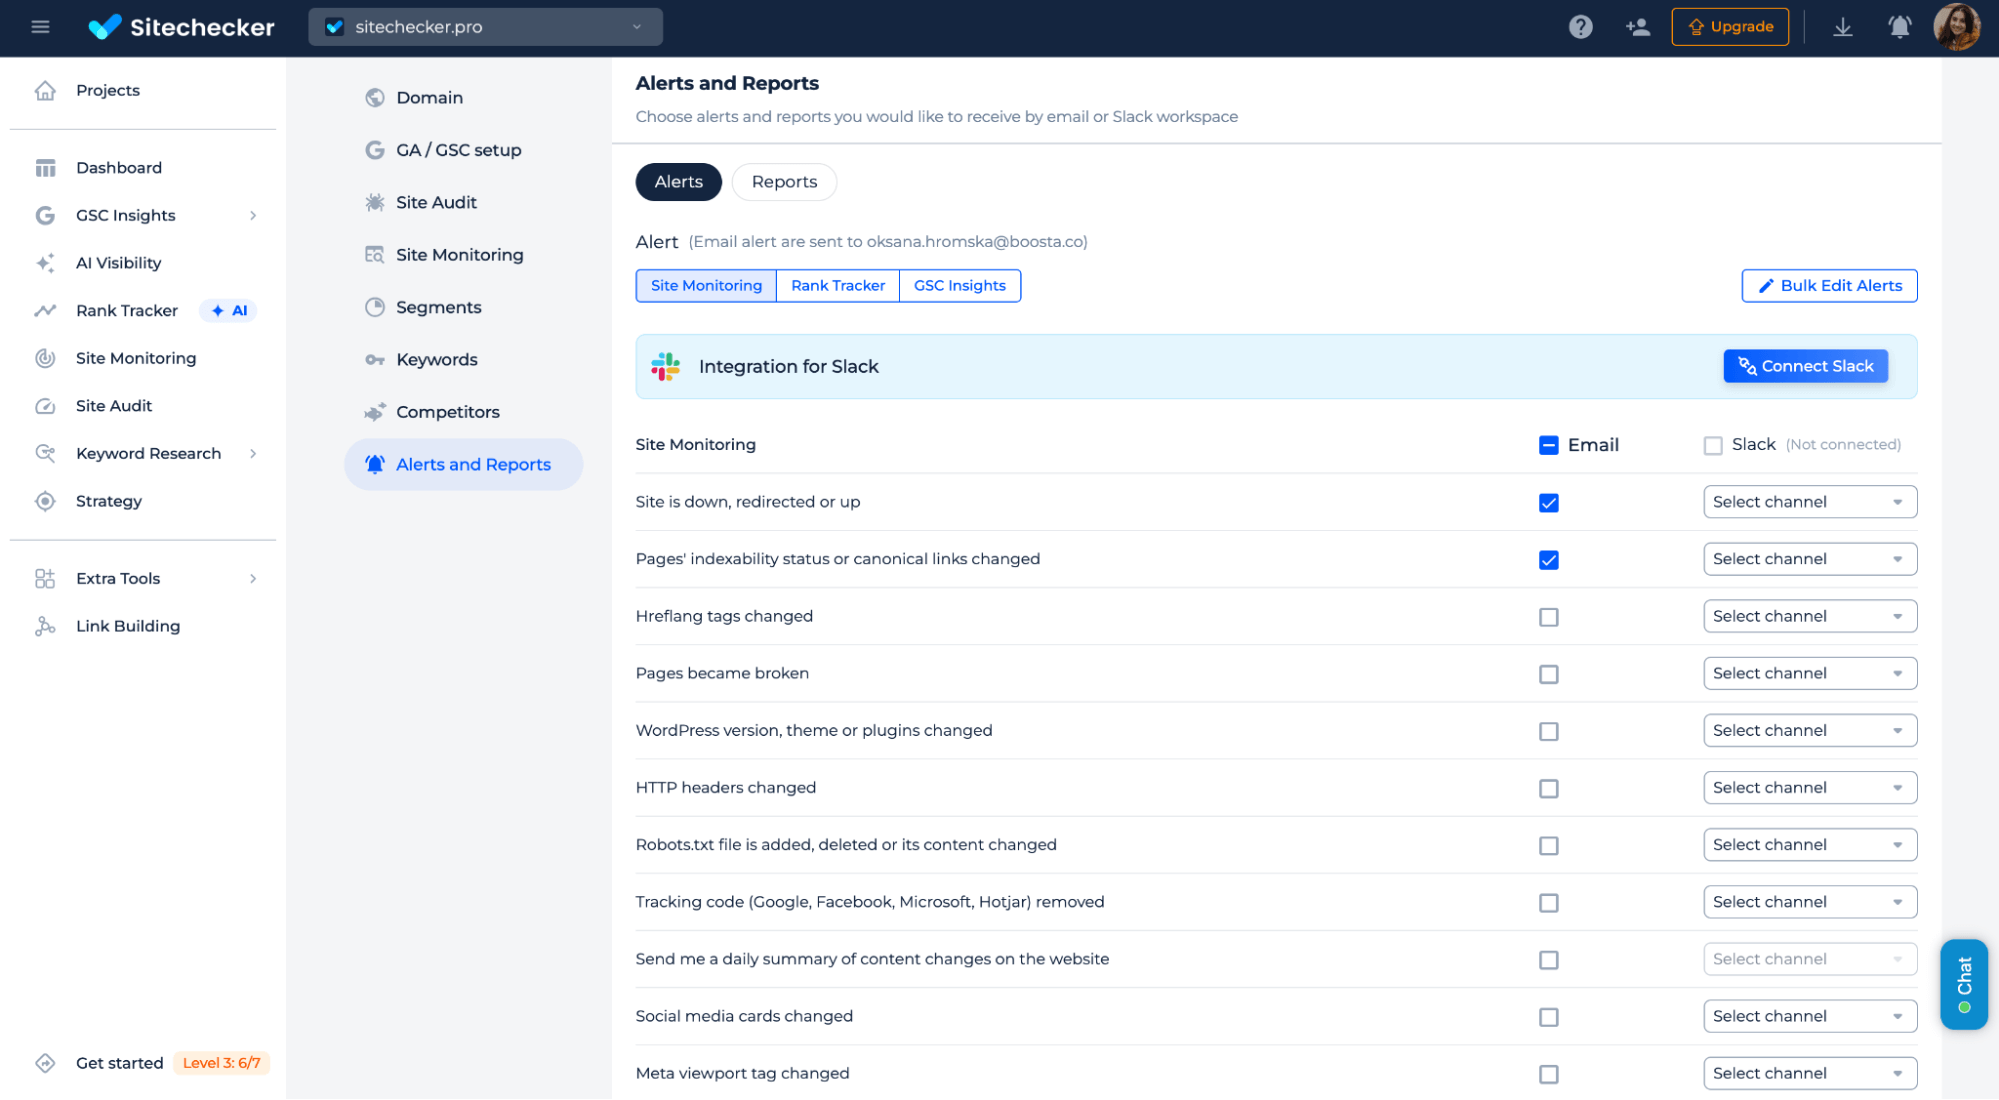Click the help question mark icon

coord(1580,27)
